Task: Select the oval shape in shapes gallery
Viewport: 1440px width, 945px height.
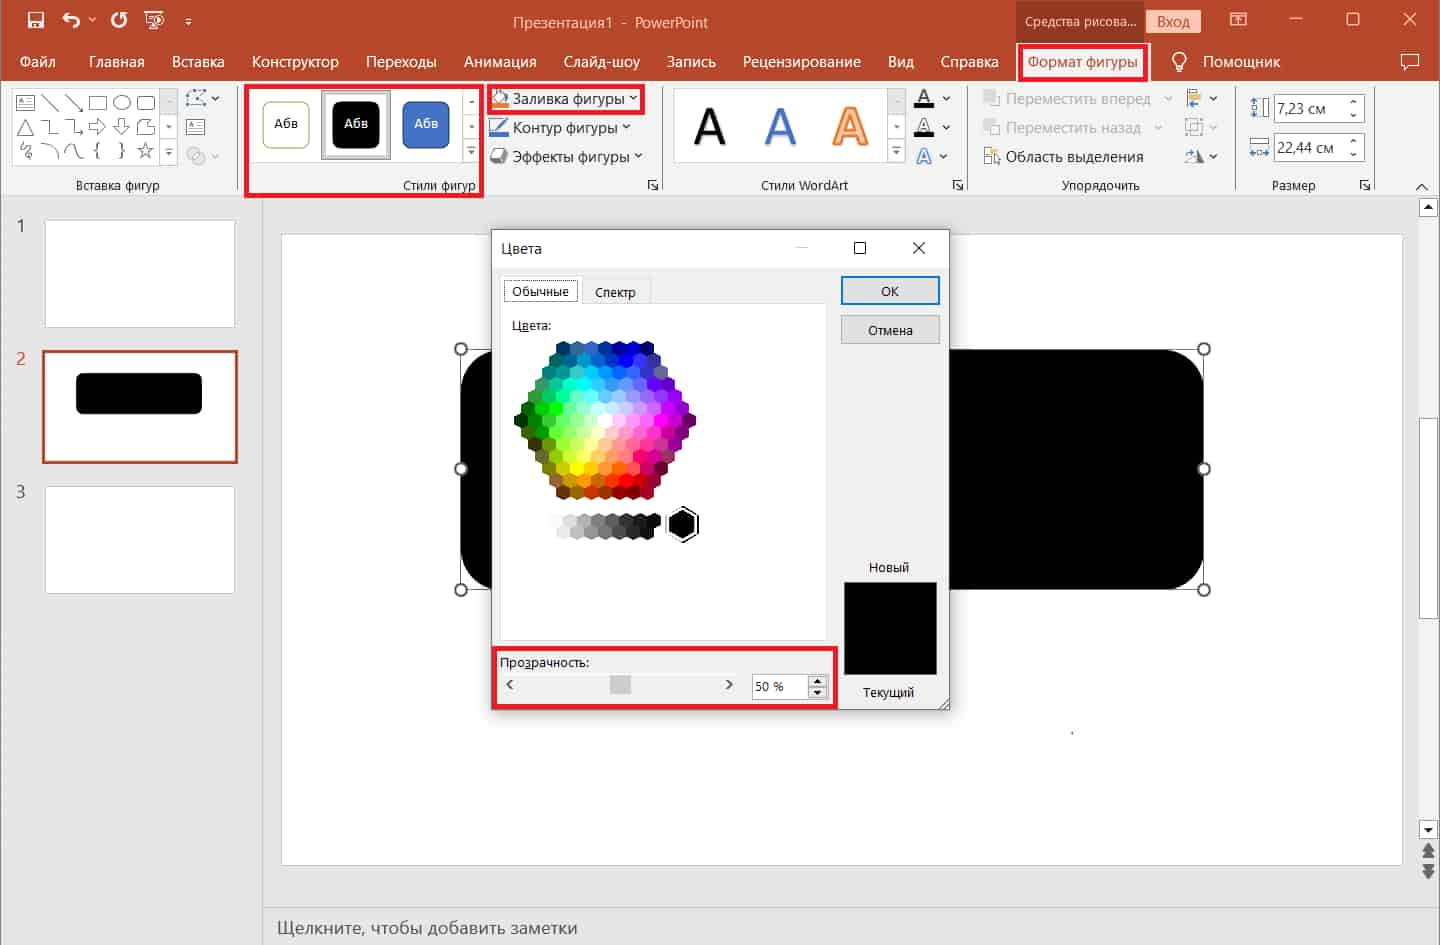Action: pyautogui.click(x=122, y=102)
